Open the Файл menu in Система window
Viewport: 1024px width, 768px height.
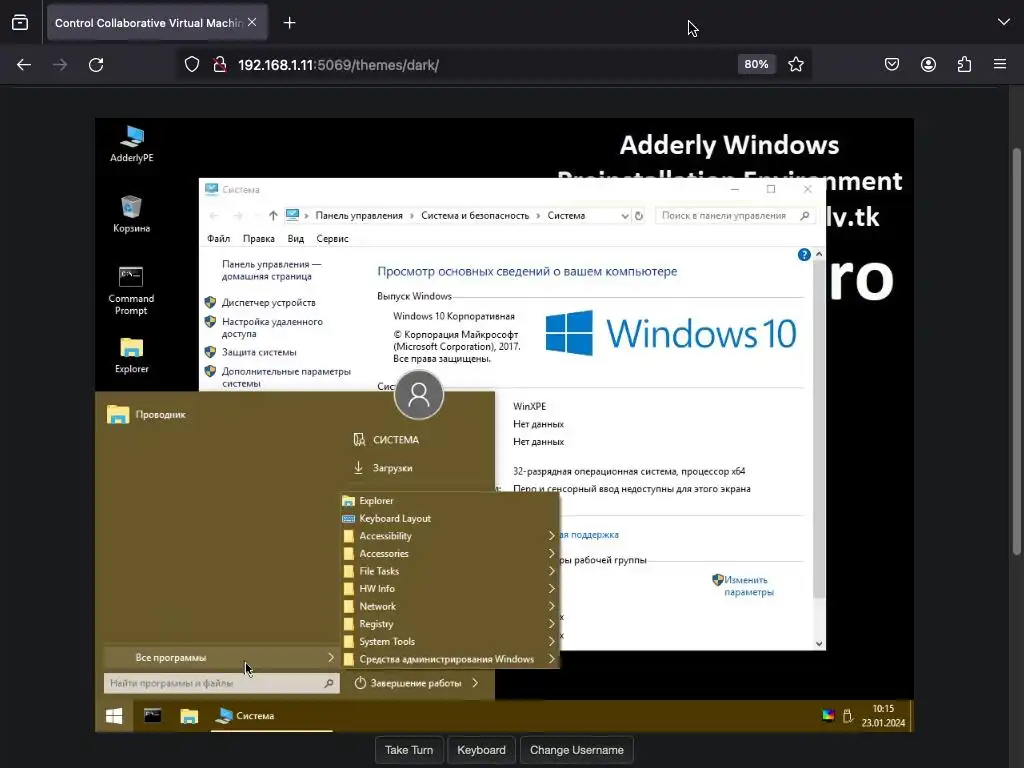click(x=219, y=239)
